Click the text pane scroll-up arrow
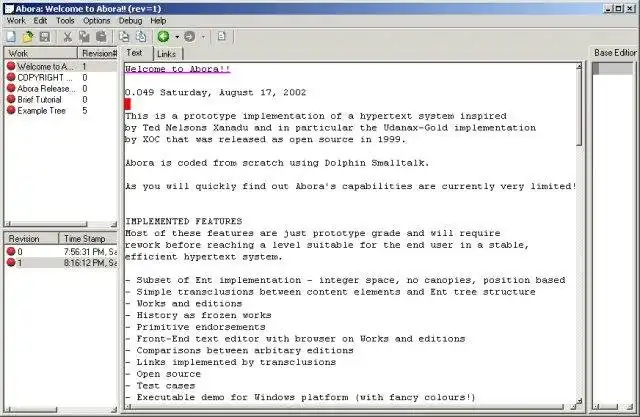Viewport: 640px width, 417px height. [x=579, y=67]
